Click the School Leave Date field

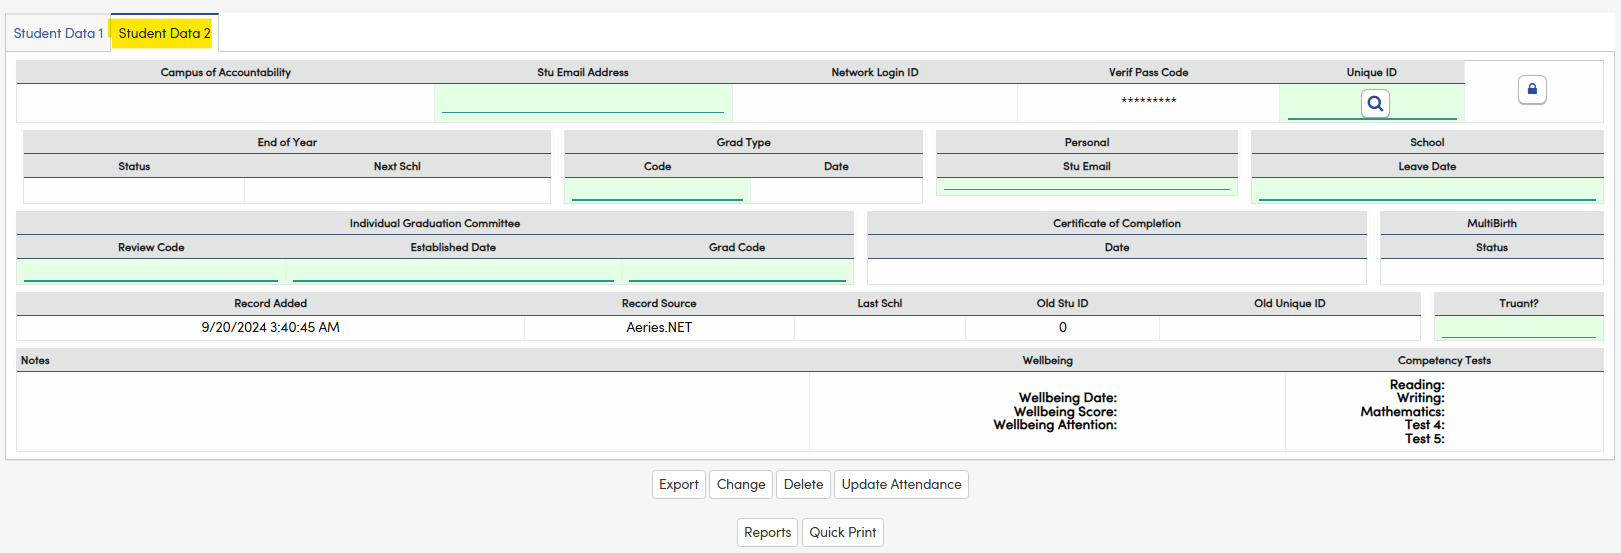pyautogui.click(x=1427, y=190)
